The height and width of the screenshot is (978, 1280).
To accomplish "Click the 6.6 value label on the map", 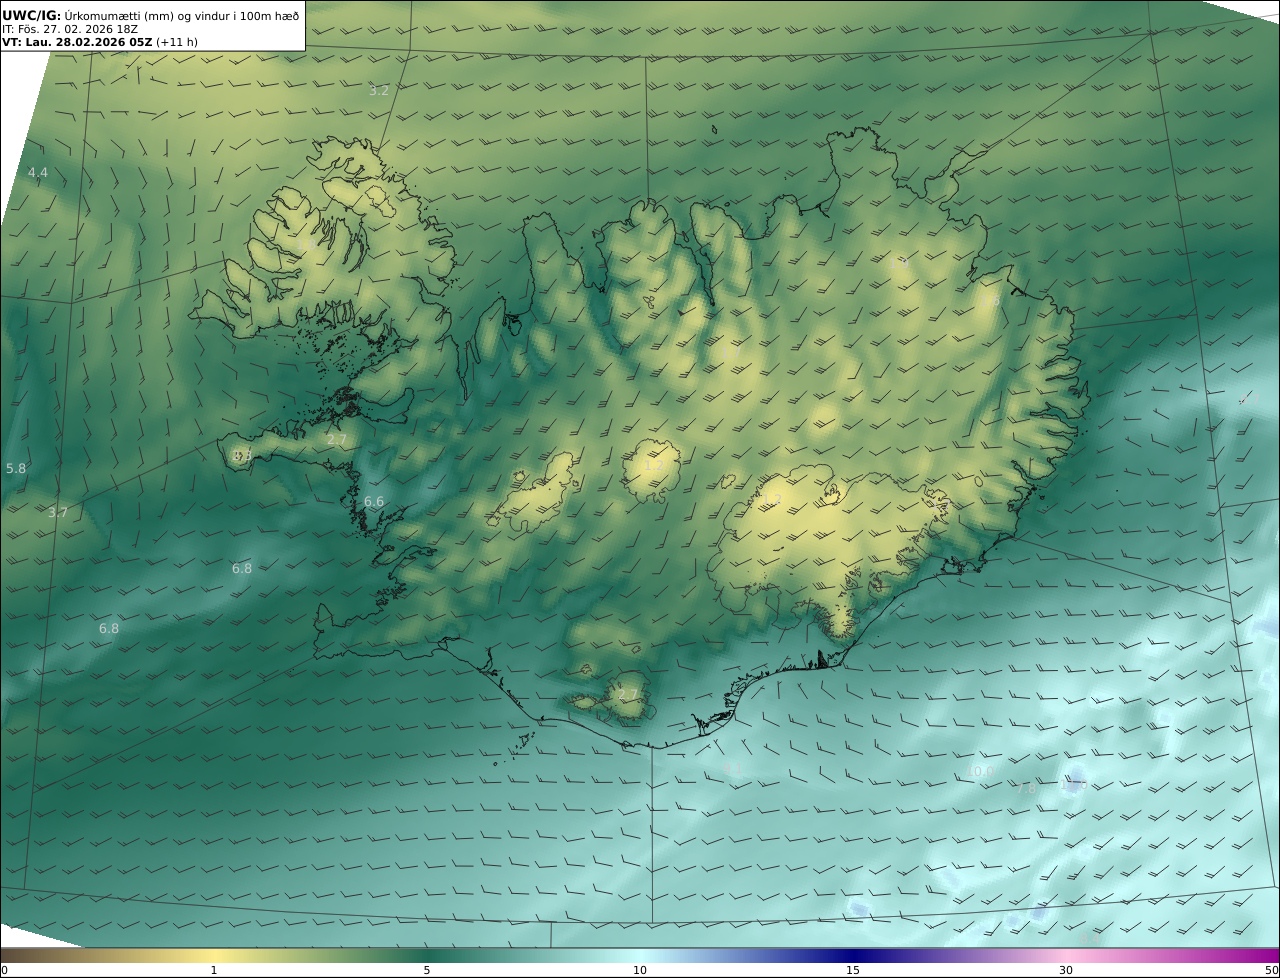I will [x=374, y=502].
